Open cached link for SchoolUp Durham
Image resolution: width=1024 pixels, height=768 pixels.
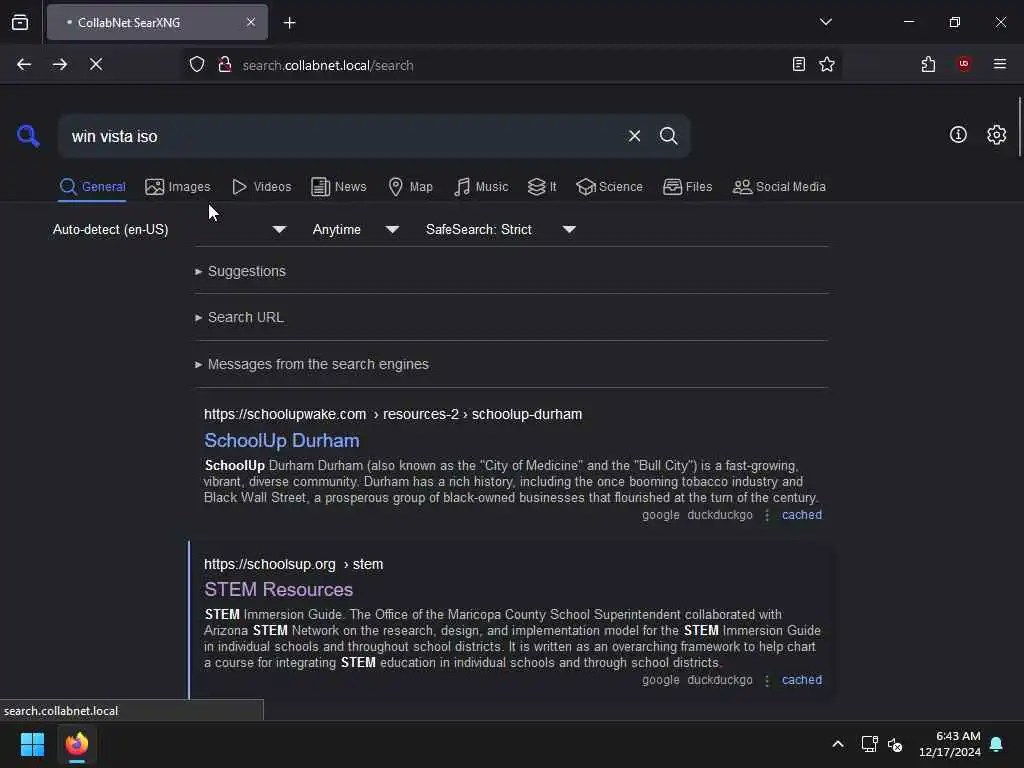coord(801,515)
